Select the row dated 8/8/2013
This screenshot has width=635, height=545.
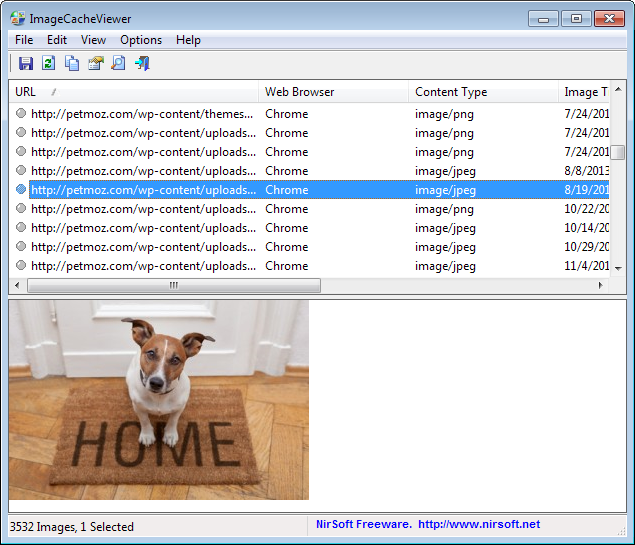tap(309, 171)
